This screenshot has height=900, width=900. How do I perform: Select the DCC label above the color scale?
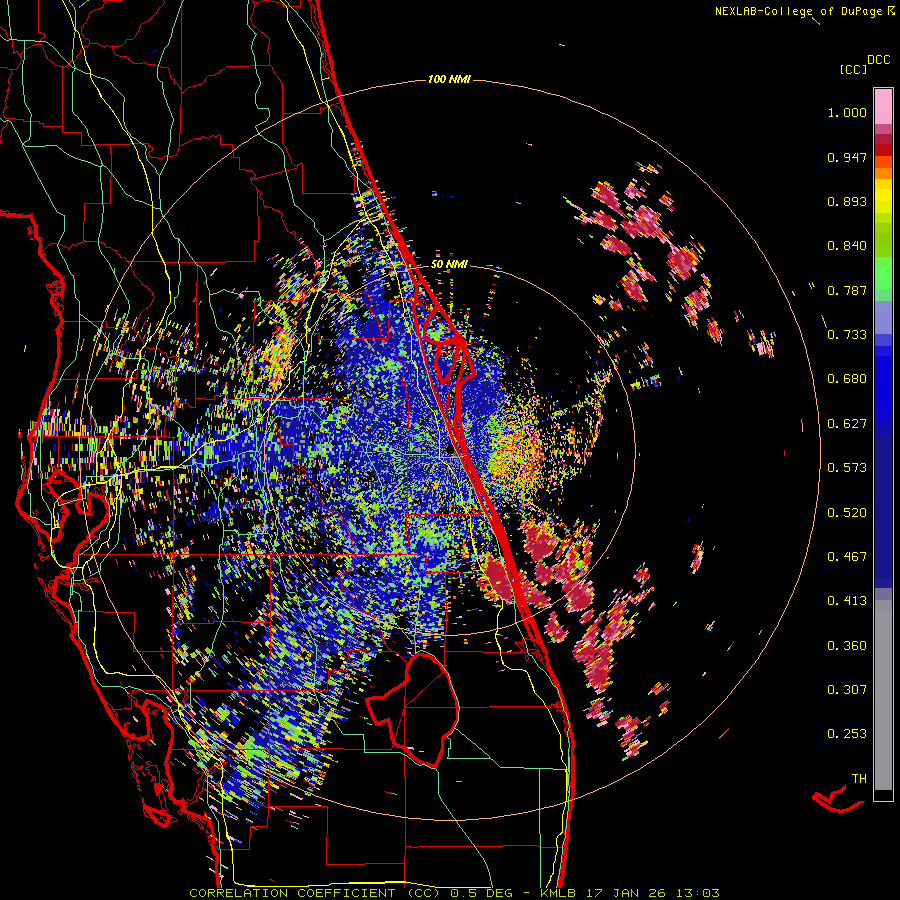[x=879, y=60]
